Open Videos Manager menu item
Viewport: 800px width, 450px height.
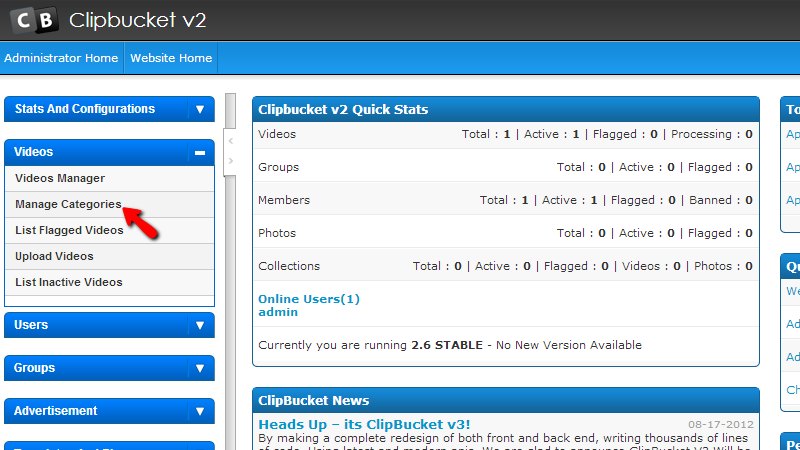point(109,179)
